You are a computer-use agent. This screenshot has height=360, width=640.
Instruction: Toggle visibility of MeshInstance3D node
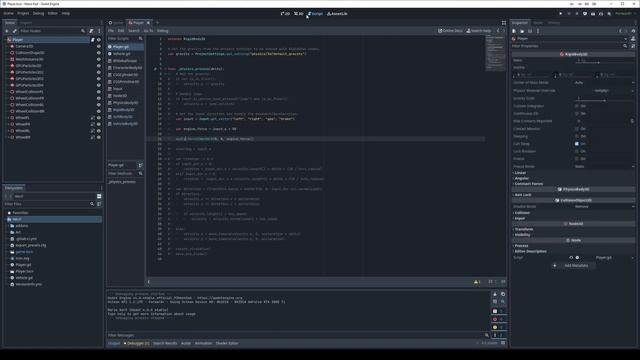click(98, 59)
